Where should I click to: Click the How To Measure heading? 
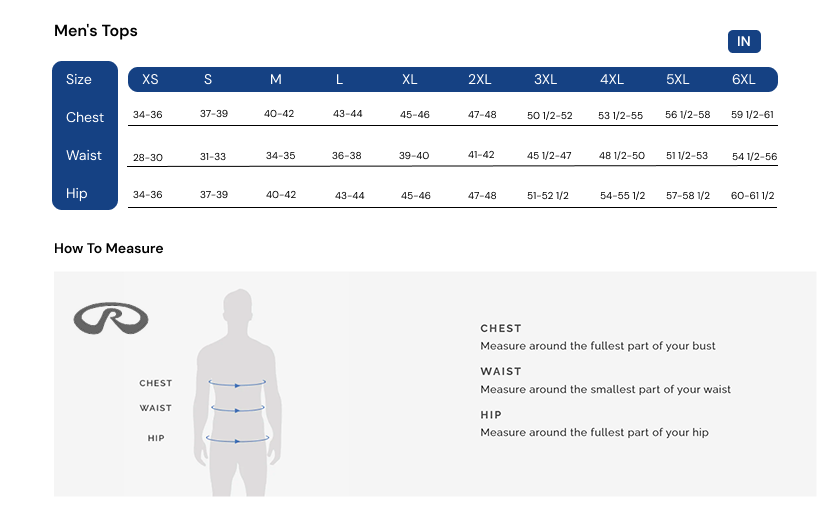tap(109, 248)
